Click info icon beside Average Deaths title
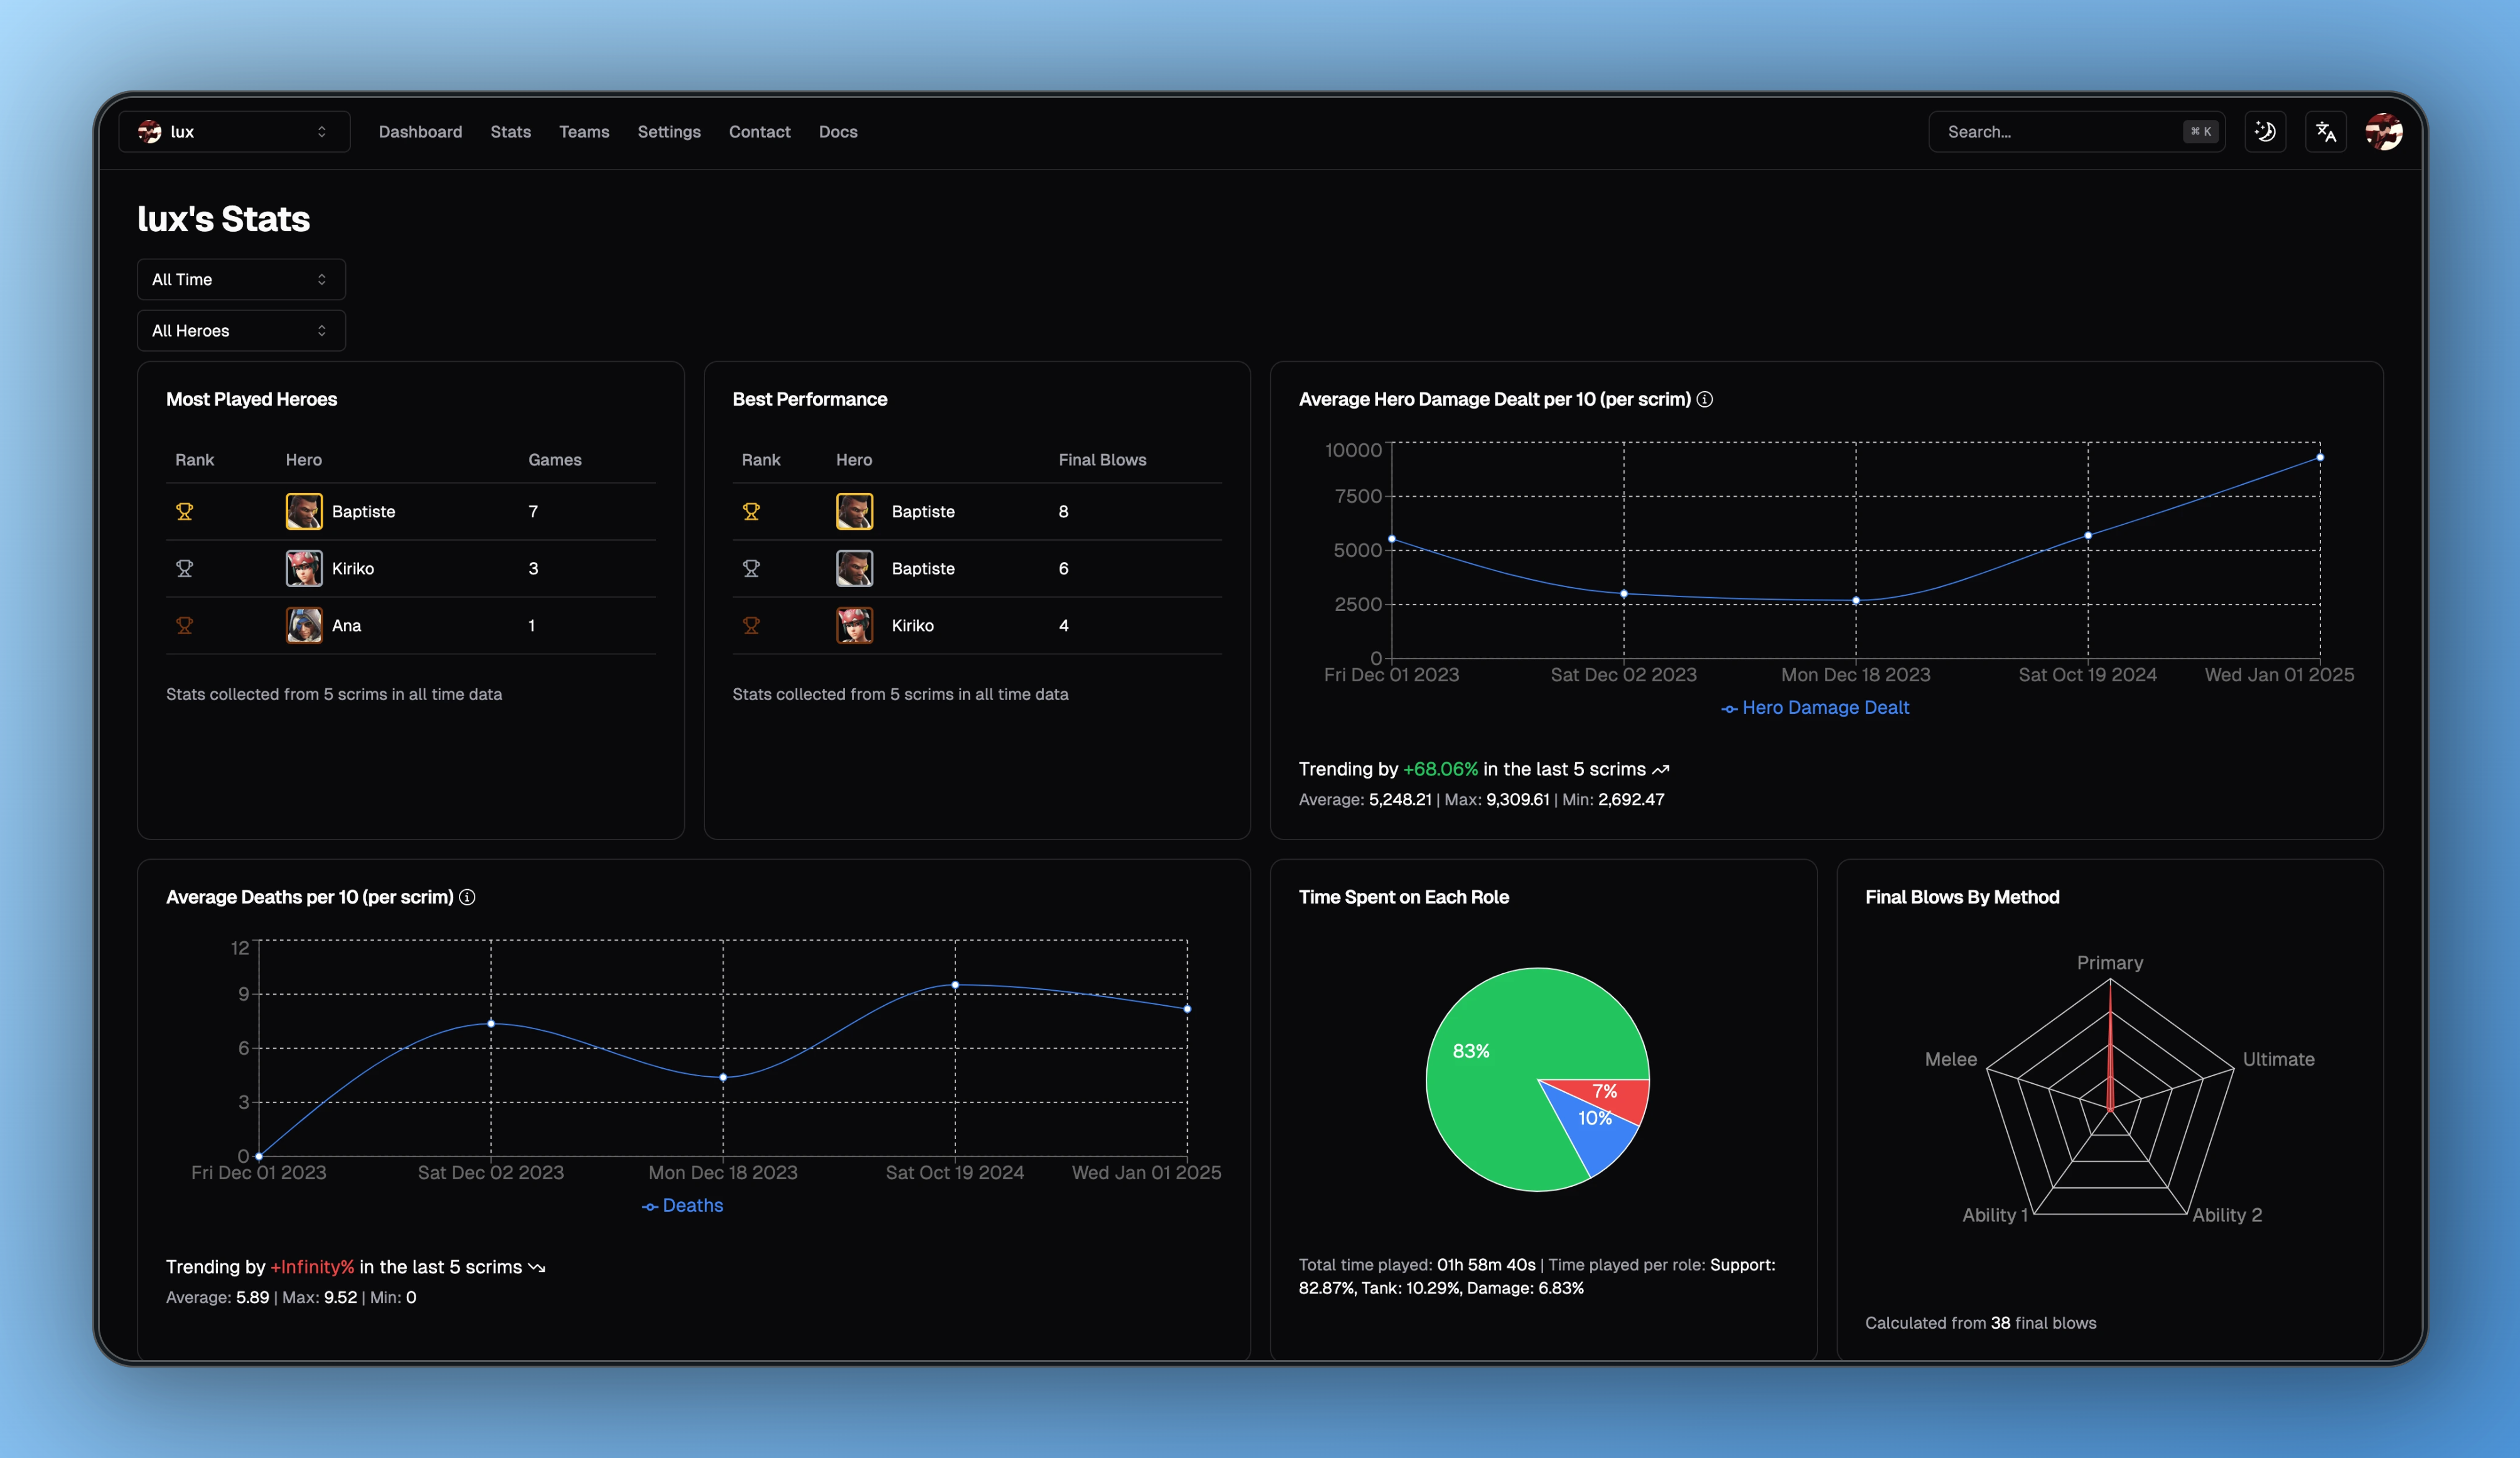Image resolution: width=2520 pixels, height=1458 pixels. point(467,897)
